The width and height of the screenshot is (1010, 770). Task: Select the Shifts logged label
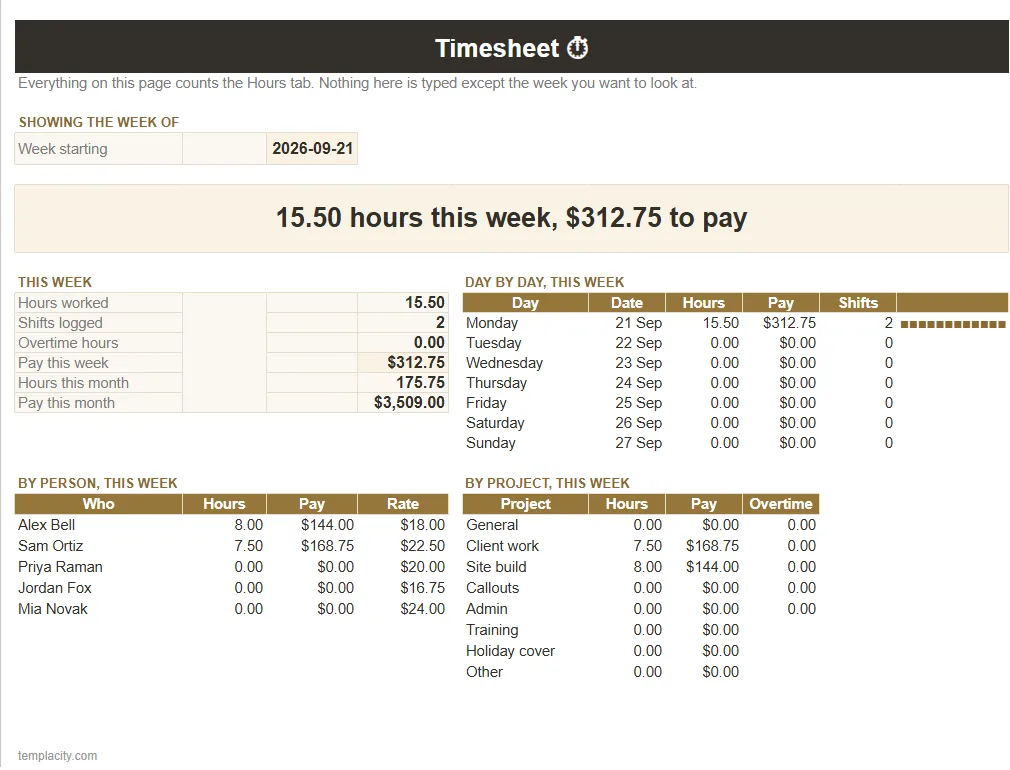coord(60,323)
